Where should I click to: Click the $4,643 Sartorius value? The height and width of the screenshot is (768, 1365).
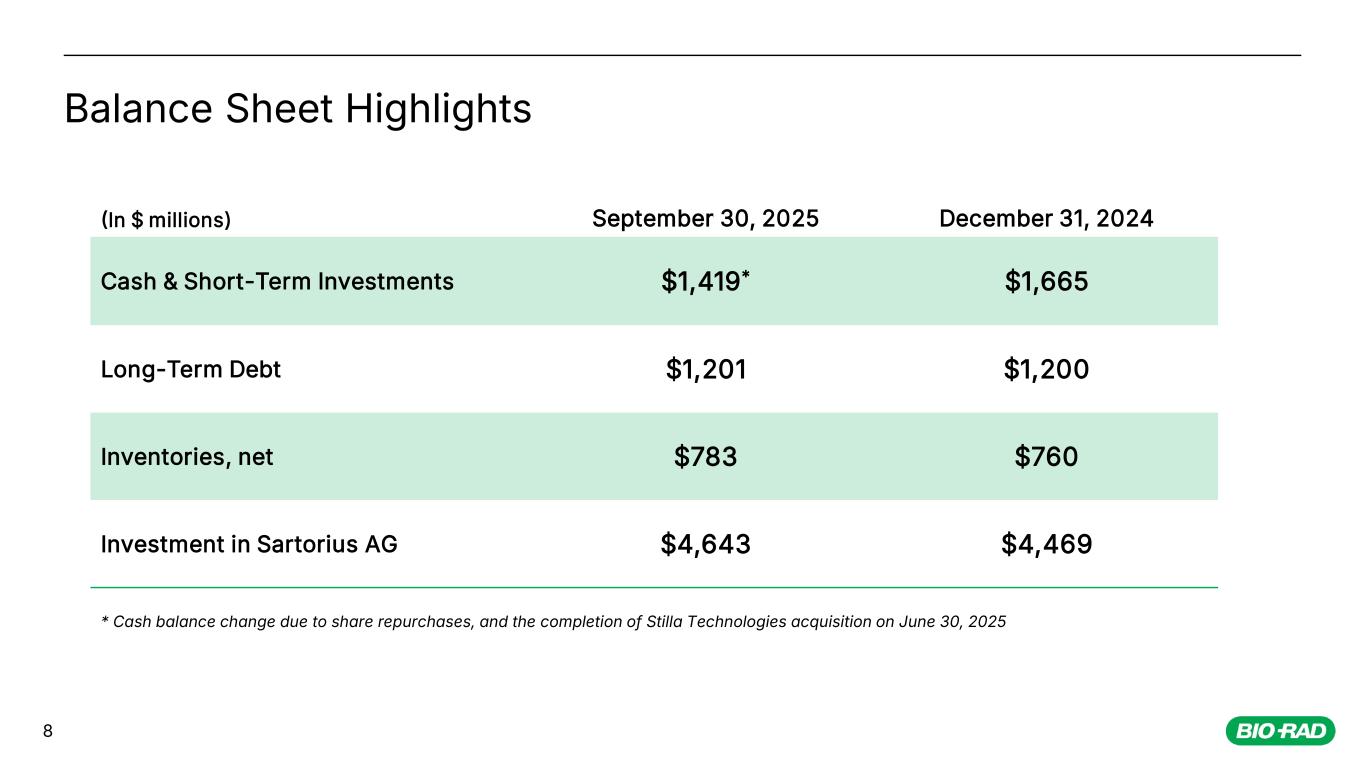(706, 545)
